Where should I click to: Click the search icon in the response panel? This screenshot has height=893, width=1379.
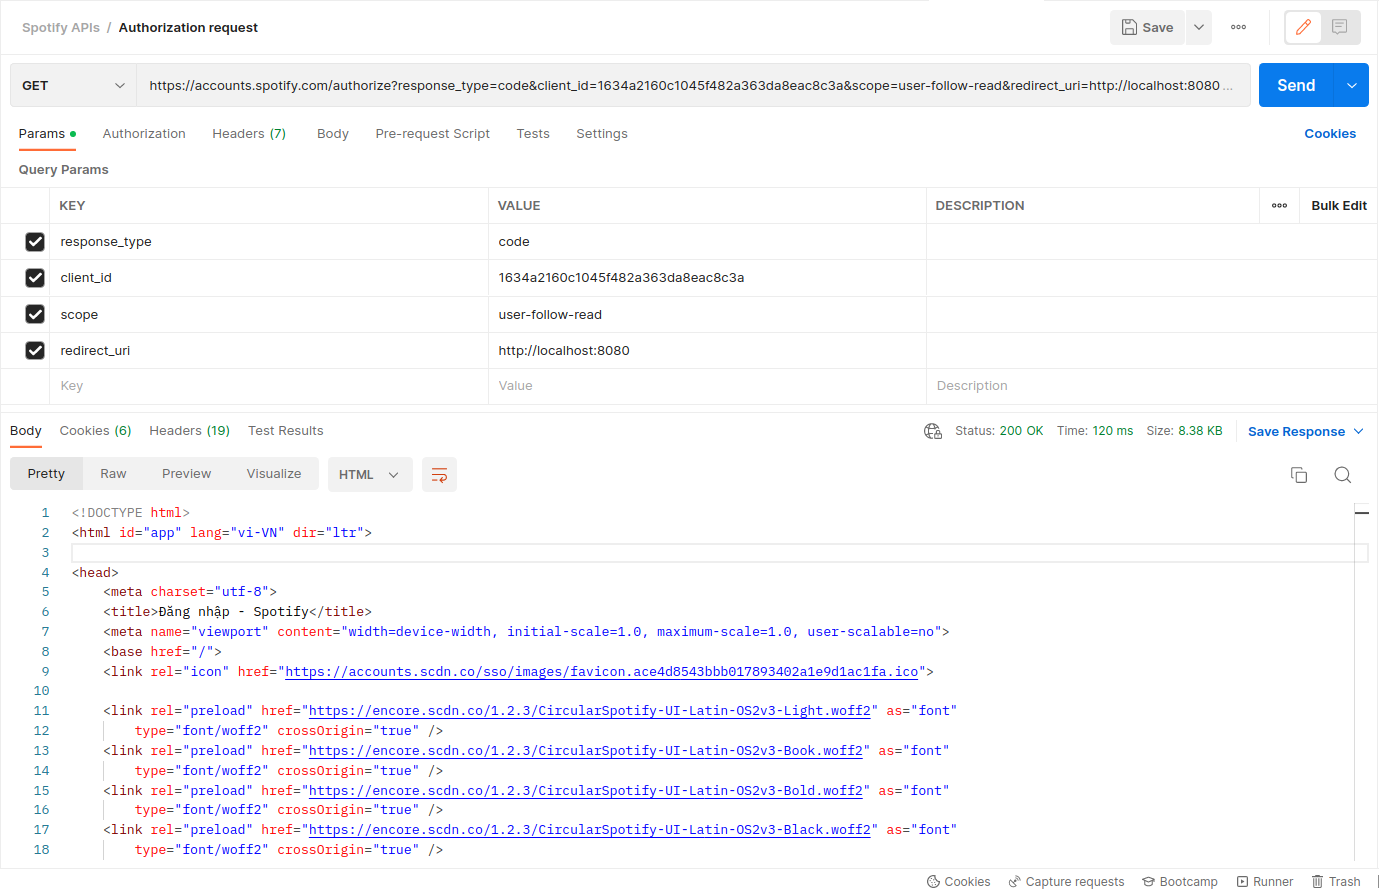[1342, 474]
